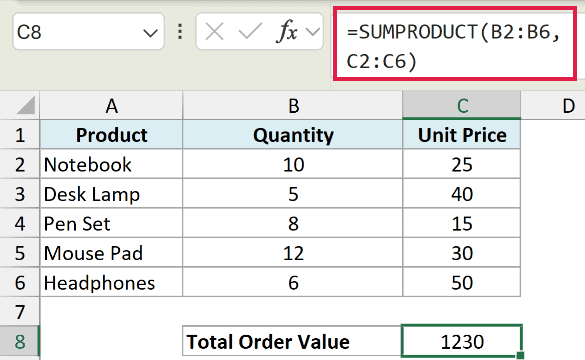
Task: Select Notebook quantity cell 10
Action: 293,164
